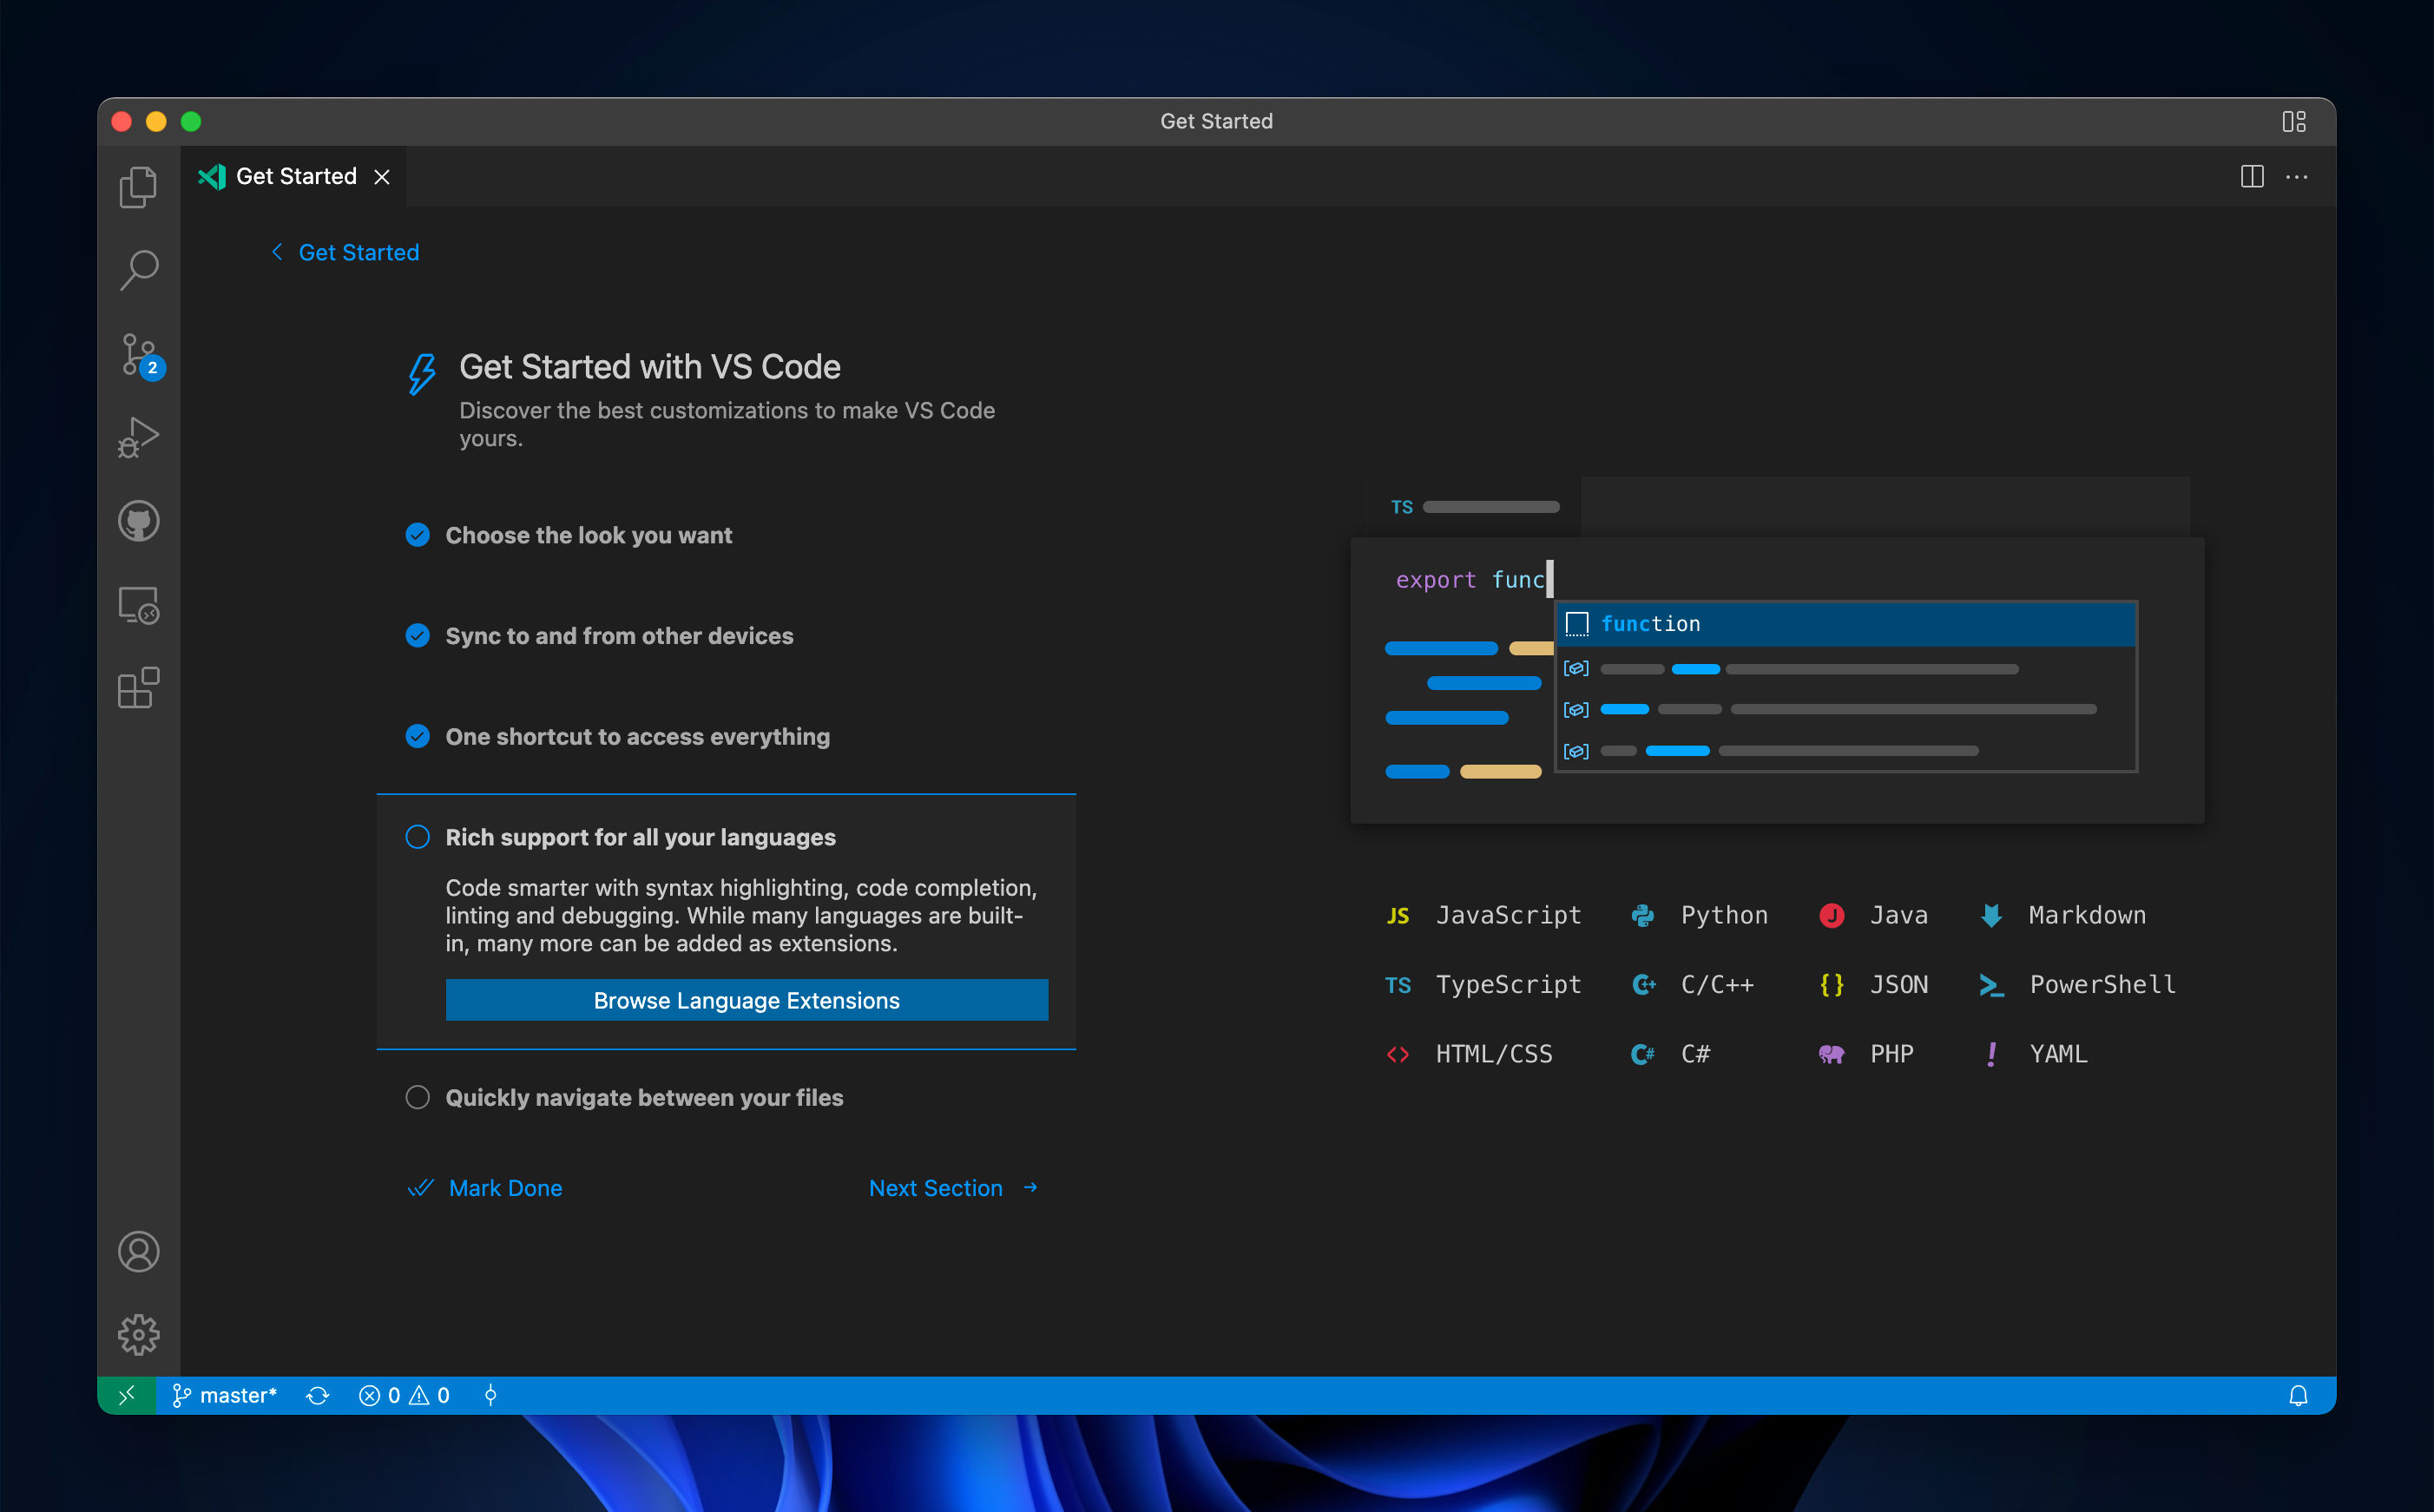Open the Manage gear menu

(x=138, y=1334)
